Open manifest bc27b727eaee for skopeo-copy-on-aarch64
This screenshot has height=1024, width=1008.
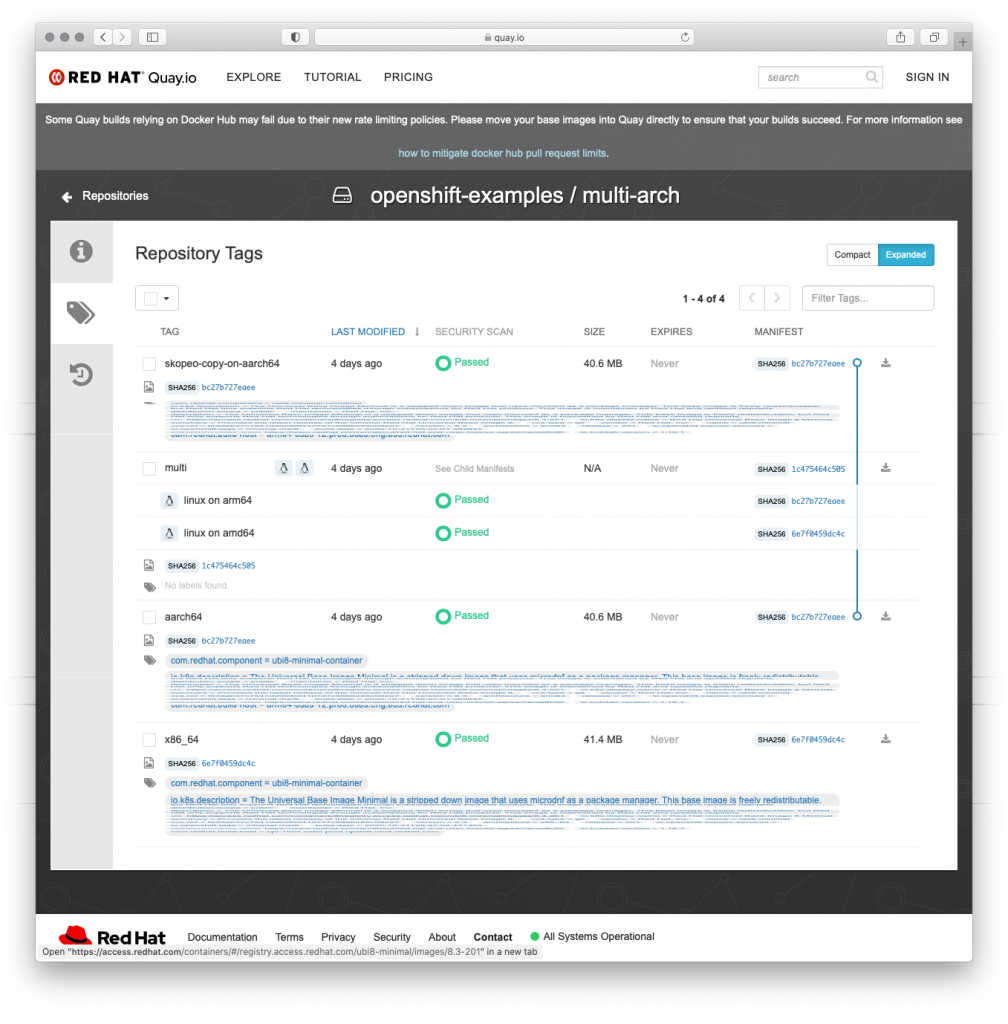pyautogui.click(x=818, y=364)
